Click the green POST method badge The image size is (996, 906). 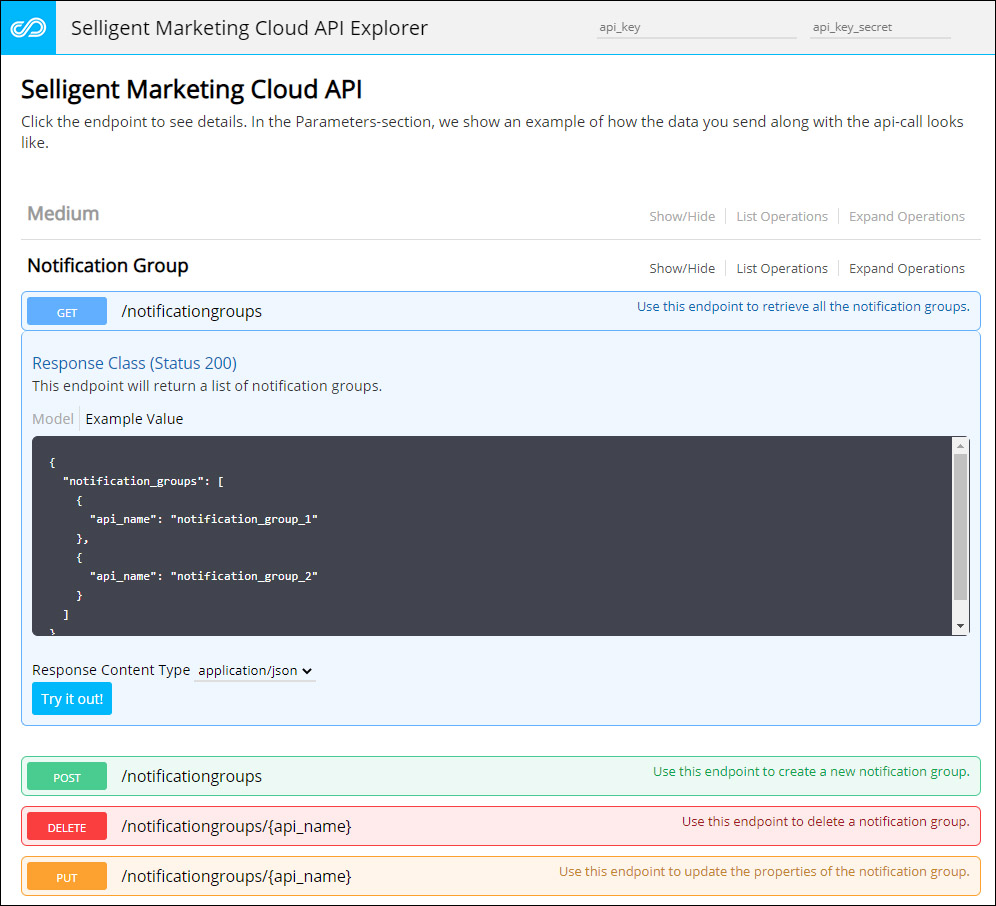66,776
